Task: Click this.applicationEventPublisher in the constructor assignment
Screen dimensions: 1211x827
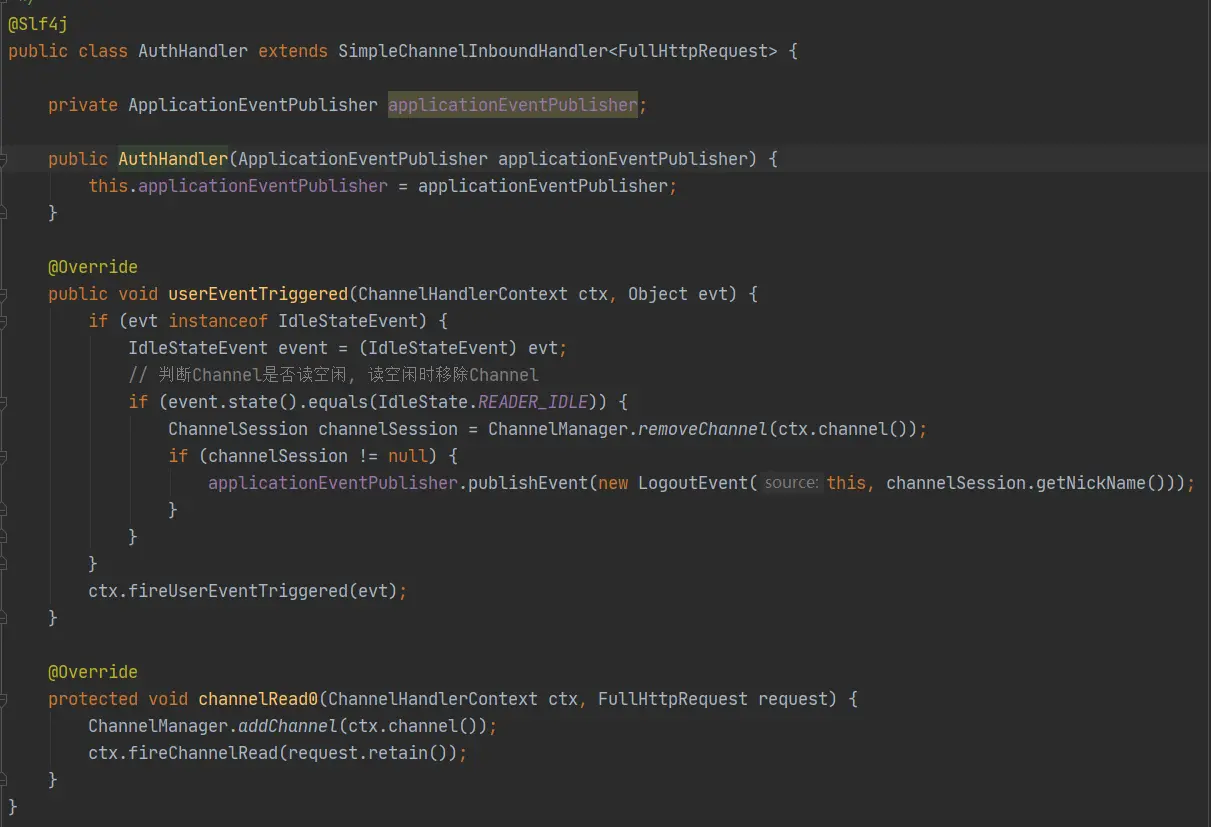Action: (x=238, y=186)
